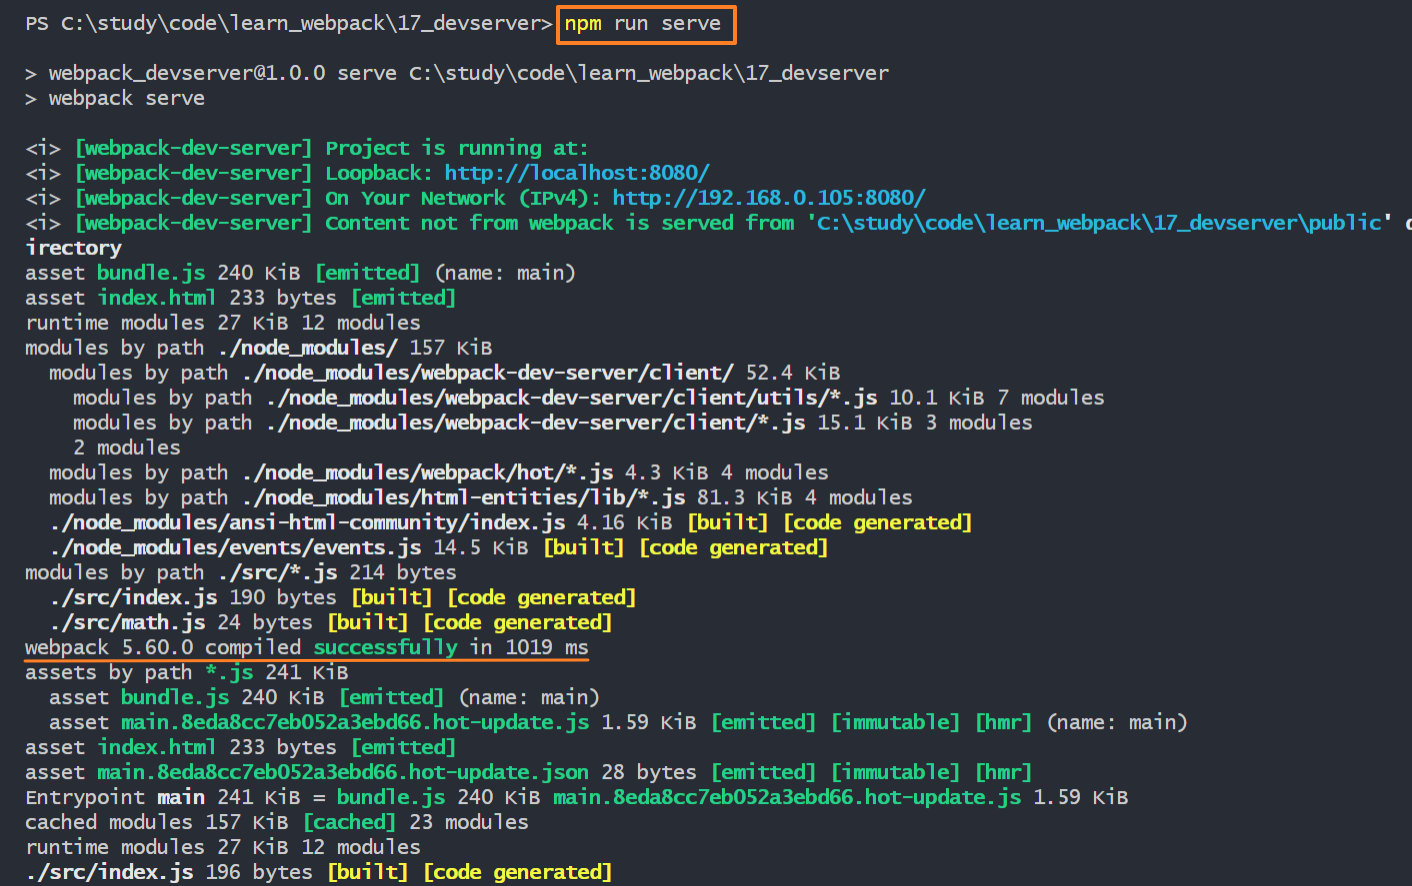Click the ./src/math.js module path

pos(127,623)
